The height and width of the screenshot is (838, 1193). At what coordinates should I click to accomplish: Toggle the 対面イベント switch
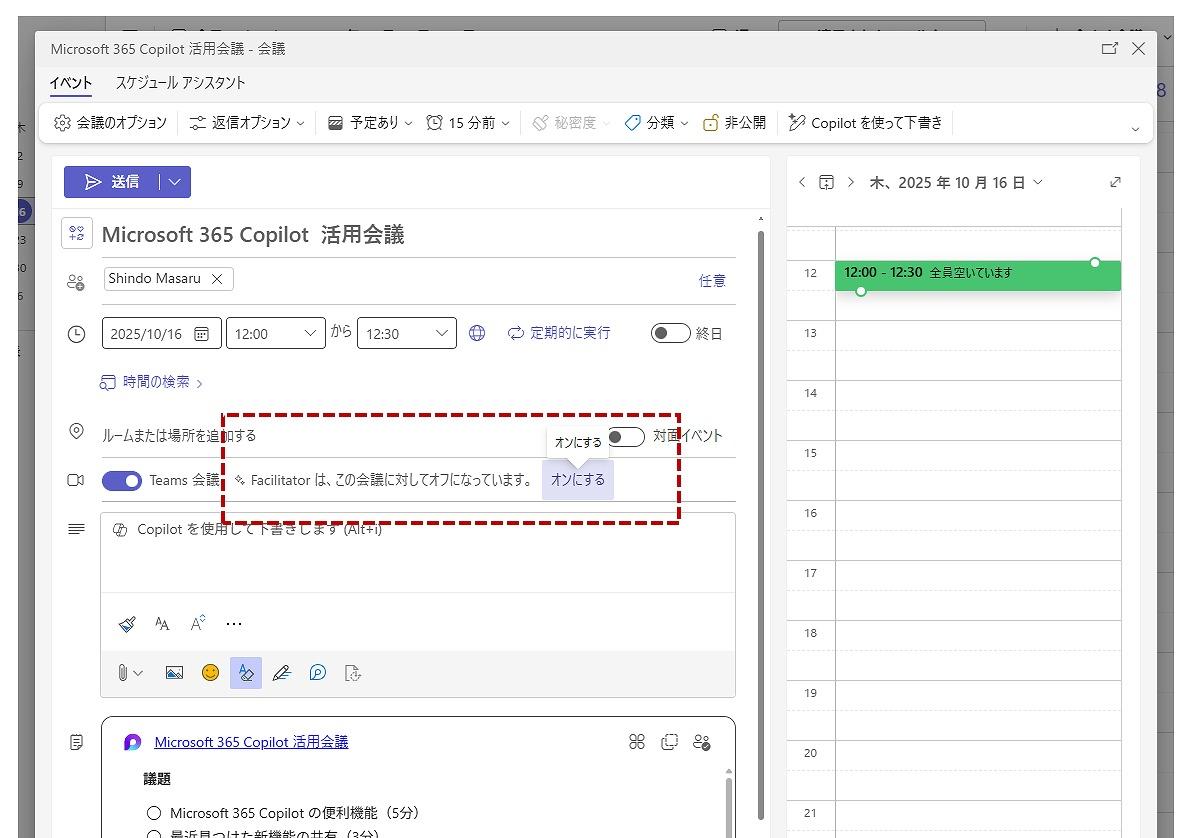click(627, 437)
